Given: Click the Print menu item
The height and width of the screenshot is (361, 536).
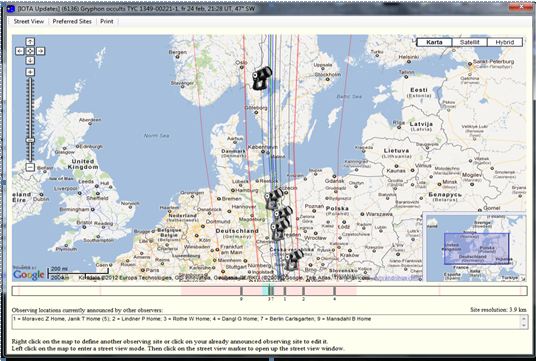Looking at the screenshot, I should coord(107,21).
